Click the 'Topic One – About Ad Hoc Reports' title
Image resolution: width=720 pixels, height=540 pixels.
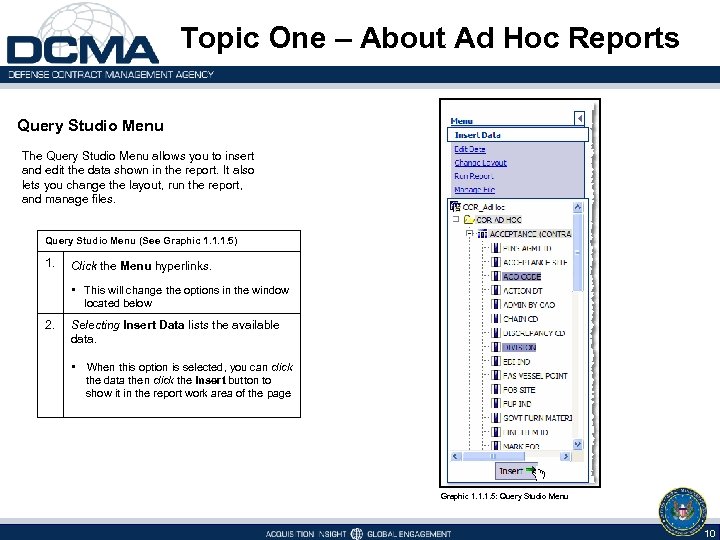click(430, 38)
